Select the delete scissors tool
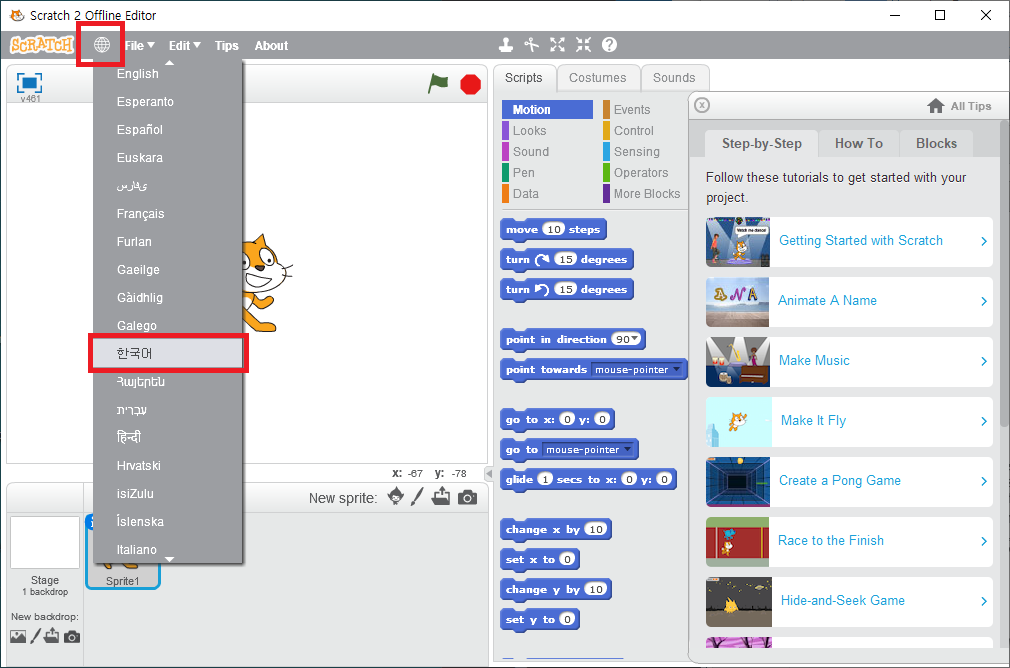 (x=532, y=45)
